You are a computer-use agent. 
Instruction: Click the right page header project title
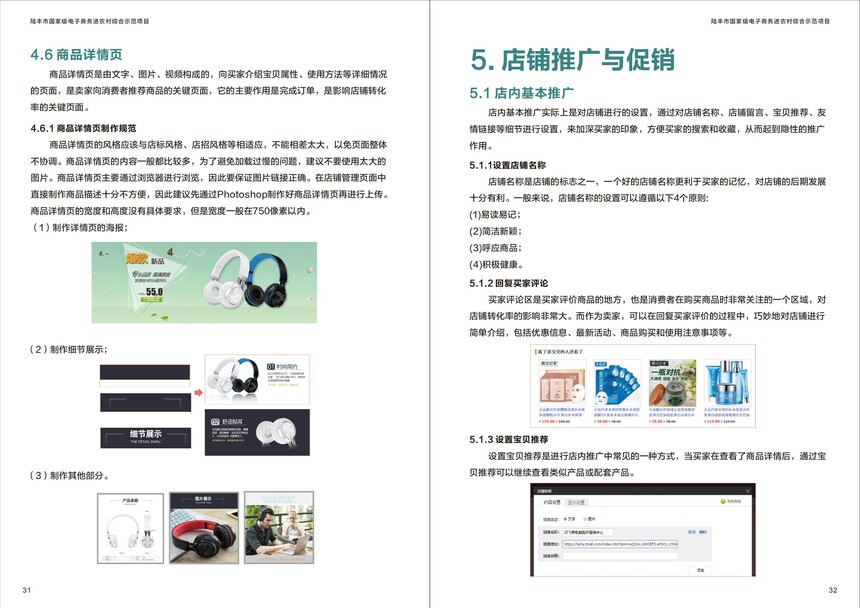coord(770,21)
